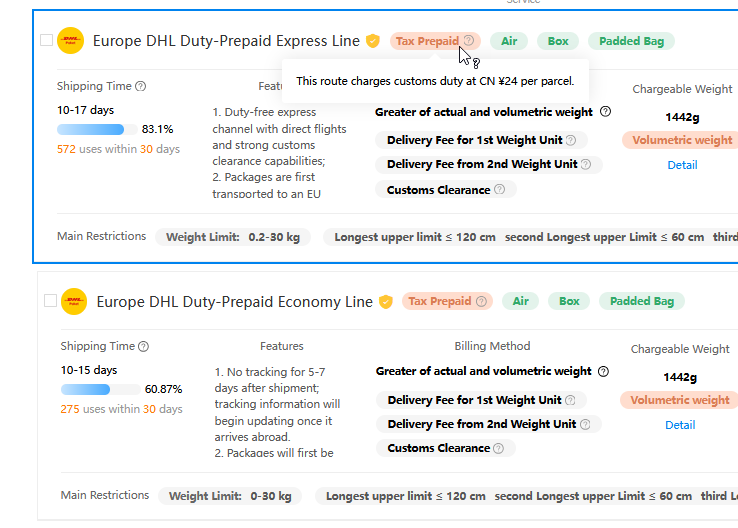The width and height of the screenshot is (738, 528).
Task: Click the DHL logo of Express Line
Action: point(71,40)
